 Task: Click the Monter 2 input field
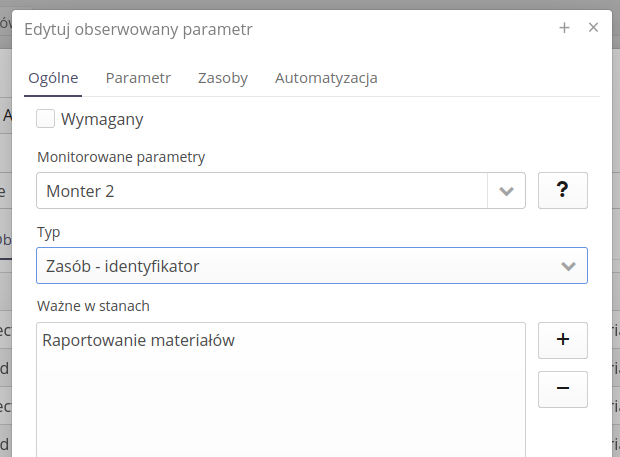coord(260,191)
